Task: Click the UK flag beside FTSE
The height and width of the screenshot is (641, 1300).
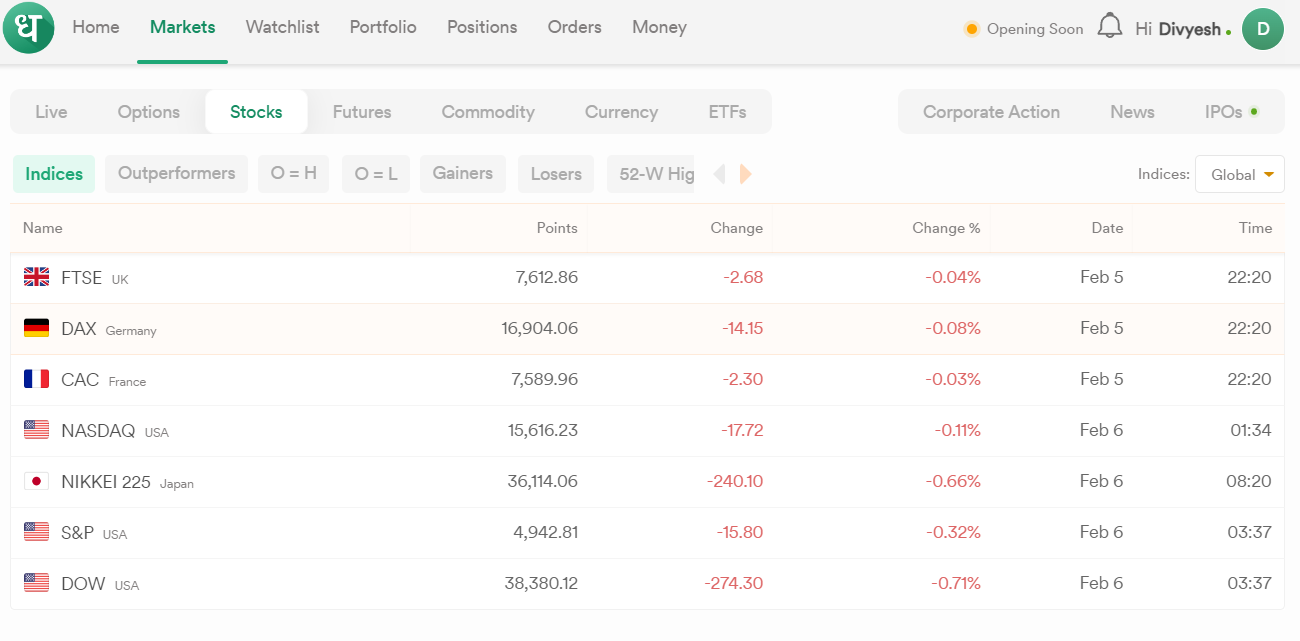Action: tap(37, 277)
